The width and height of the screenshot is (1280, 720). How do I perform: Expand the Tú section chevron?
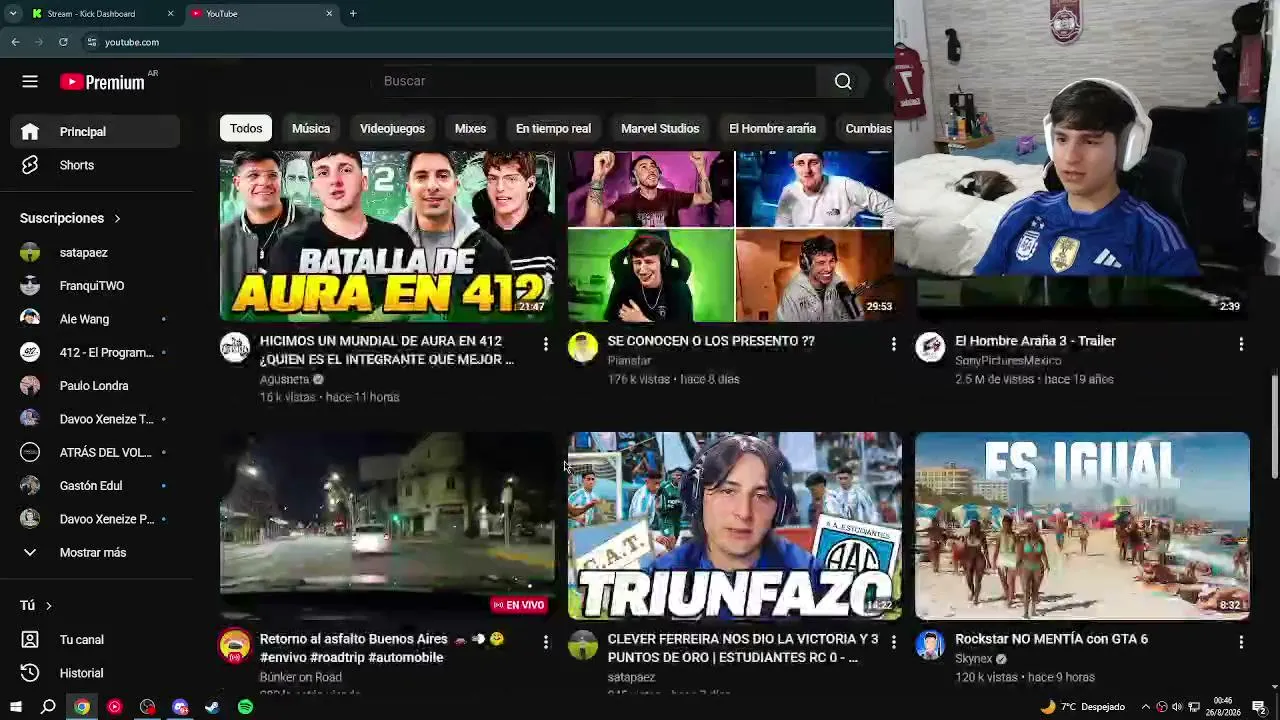48,605
